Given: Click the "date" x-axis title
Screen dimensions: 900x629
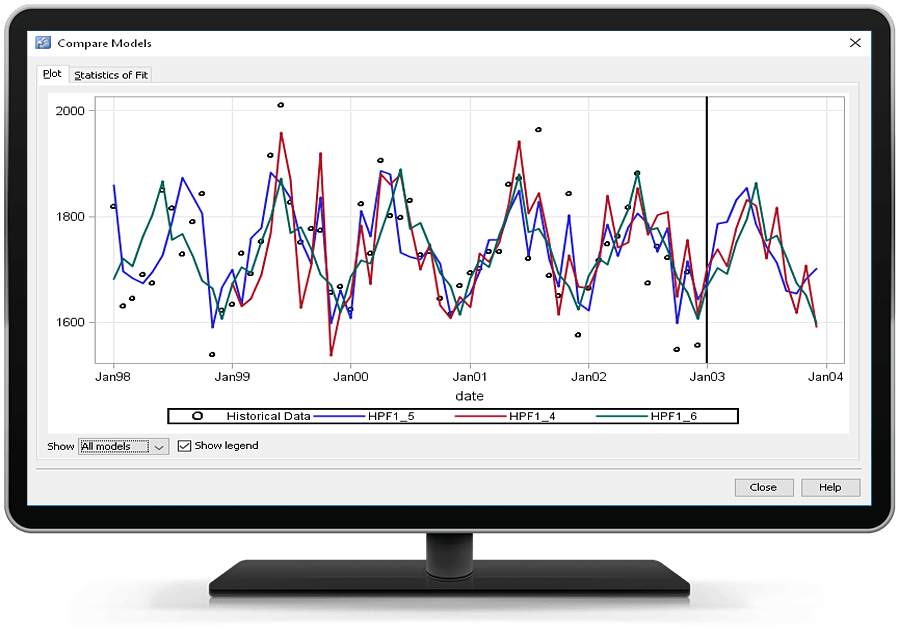Looking at the screenshot, I should point(469,396).
